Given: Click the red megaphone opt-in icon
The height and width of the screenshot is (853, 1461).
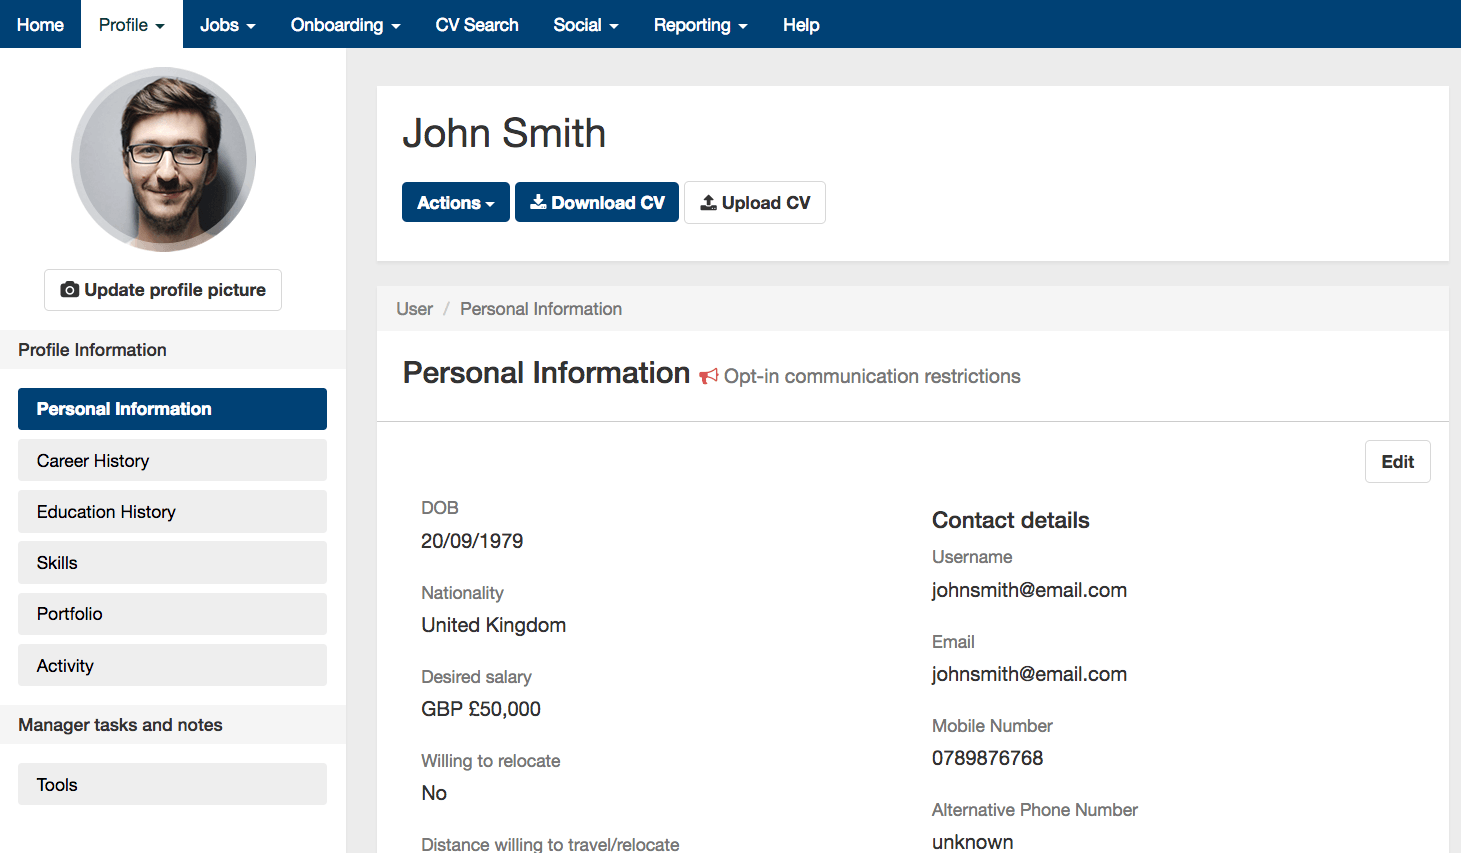Looking at the screenshot, I should 709,377.
